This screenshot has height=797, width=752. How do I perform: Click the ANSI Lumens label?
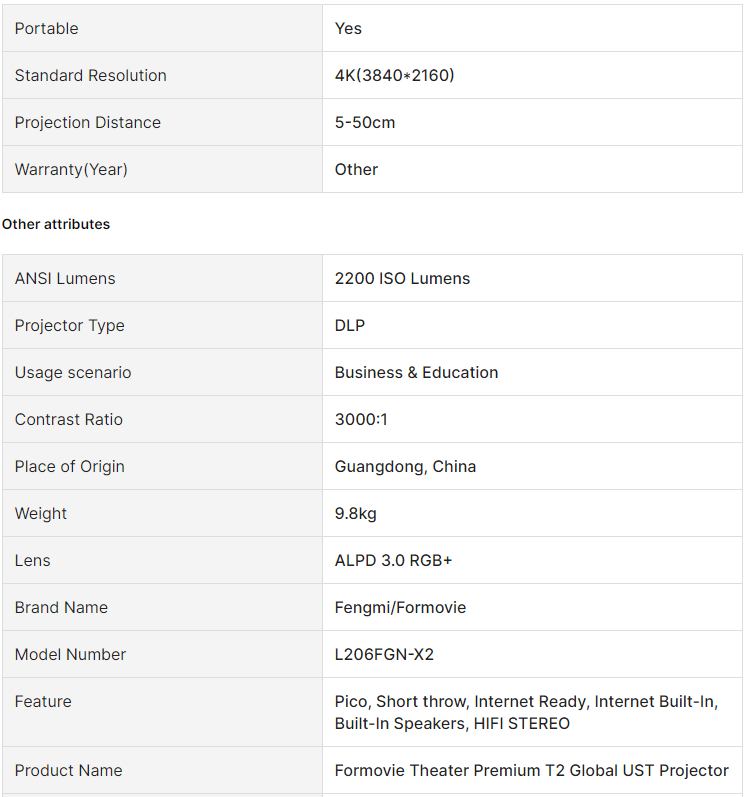(65, 278)
